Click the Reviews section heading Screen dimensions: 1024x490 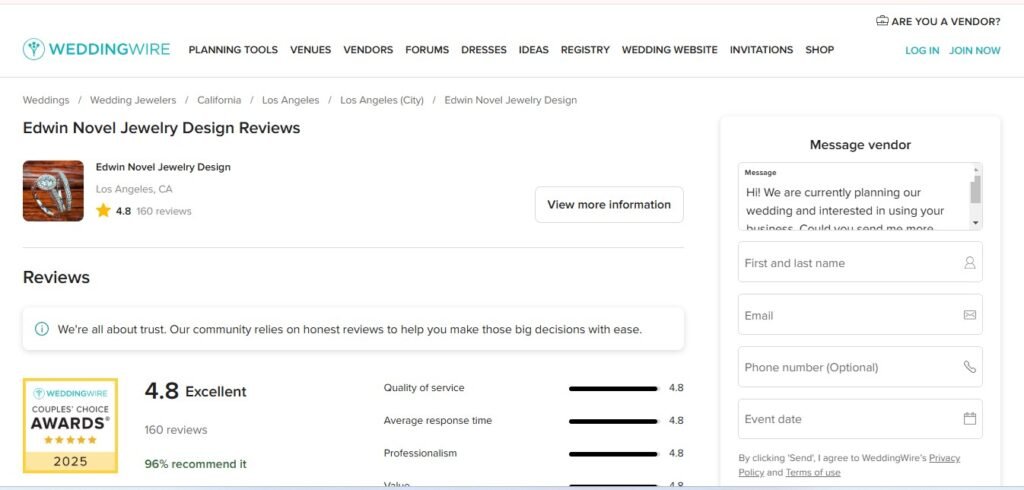tap(56, 277)
